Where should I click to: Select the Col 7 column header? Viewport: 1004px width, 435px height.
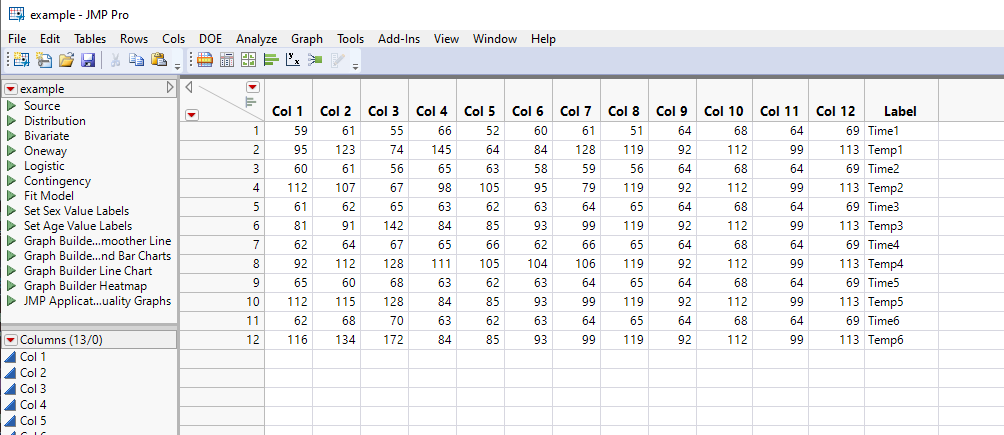[576, 111]
